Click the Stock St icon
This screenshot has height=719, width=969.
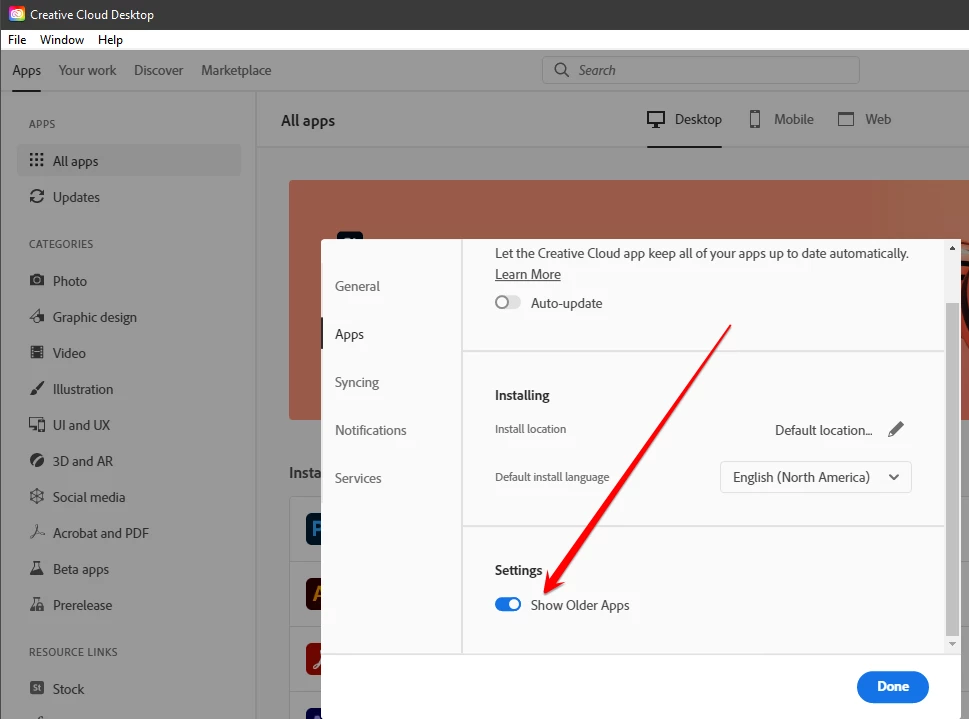click(36, 688)
